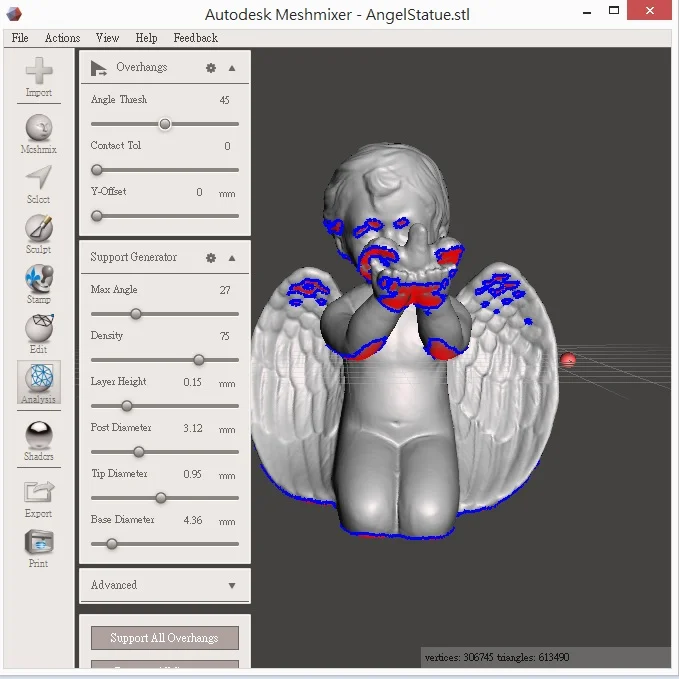Click the Y-Offset value field
This screenshot has height=679, width=679.
click(199, 192)
